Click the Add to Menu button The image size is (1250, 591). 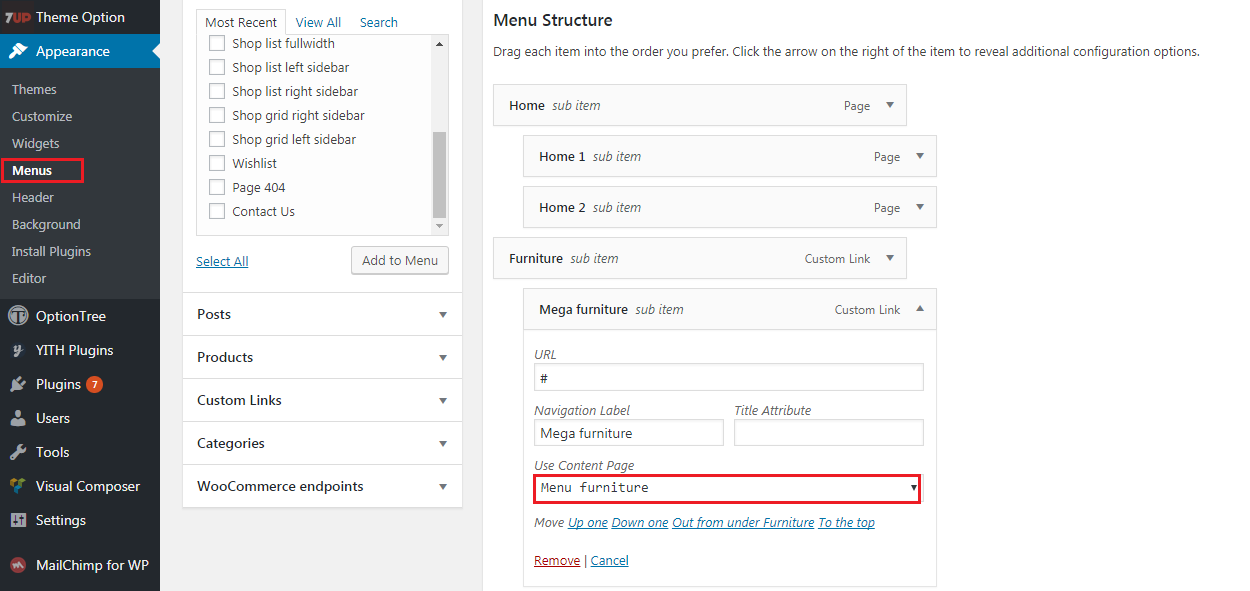pyautogui.click(x=400, y=260)
